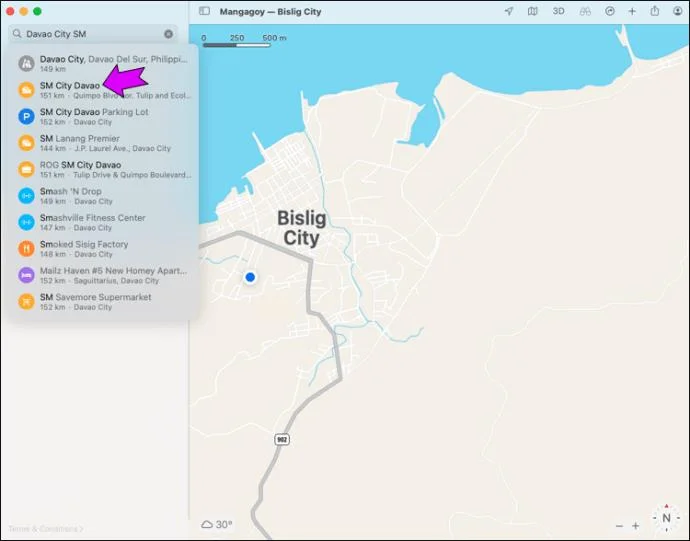Toggle 3D map view
Viewport: 690px width, 541px height.
[x=558, y=11]
